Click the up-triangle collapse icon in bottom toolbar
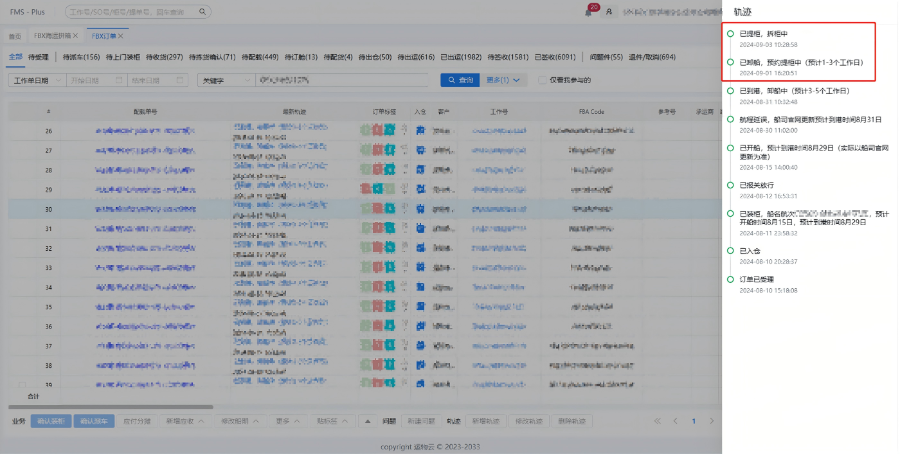 point(367,421)
